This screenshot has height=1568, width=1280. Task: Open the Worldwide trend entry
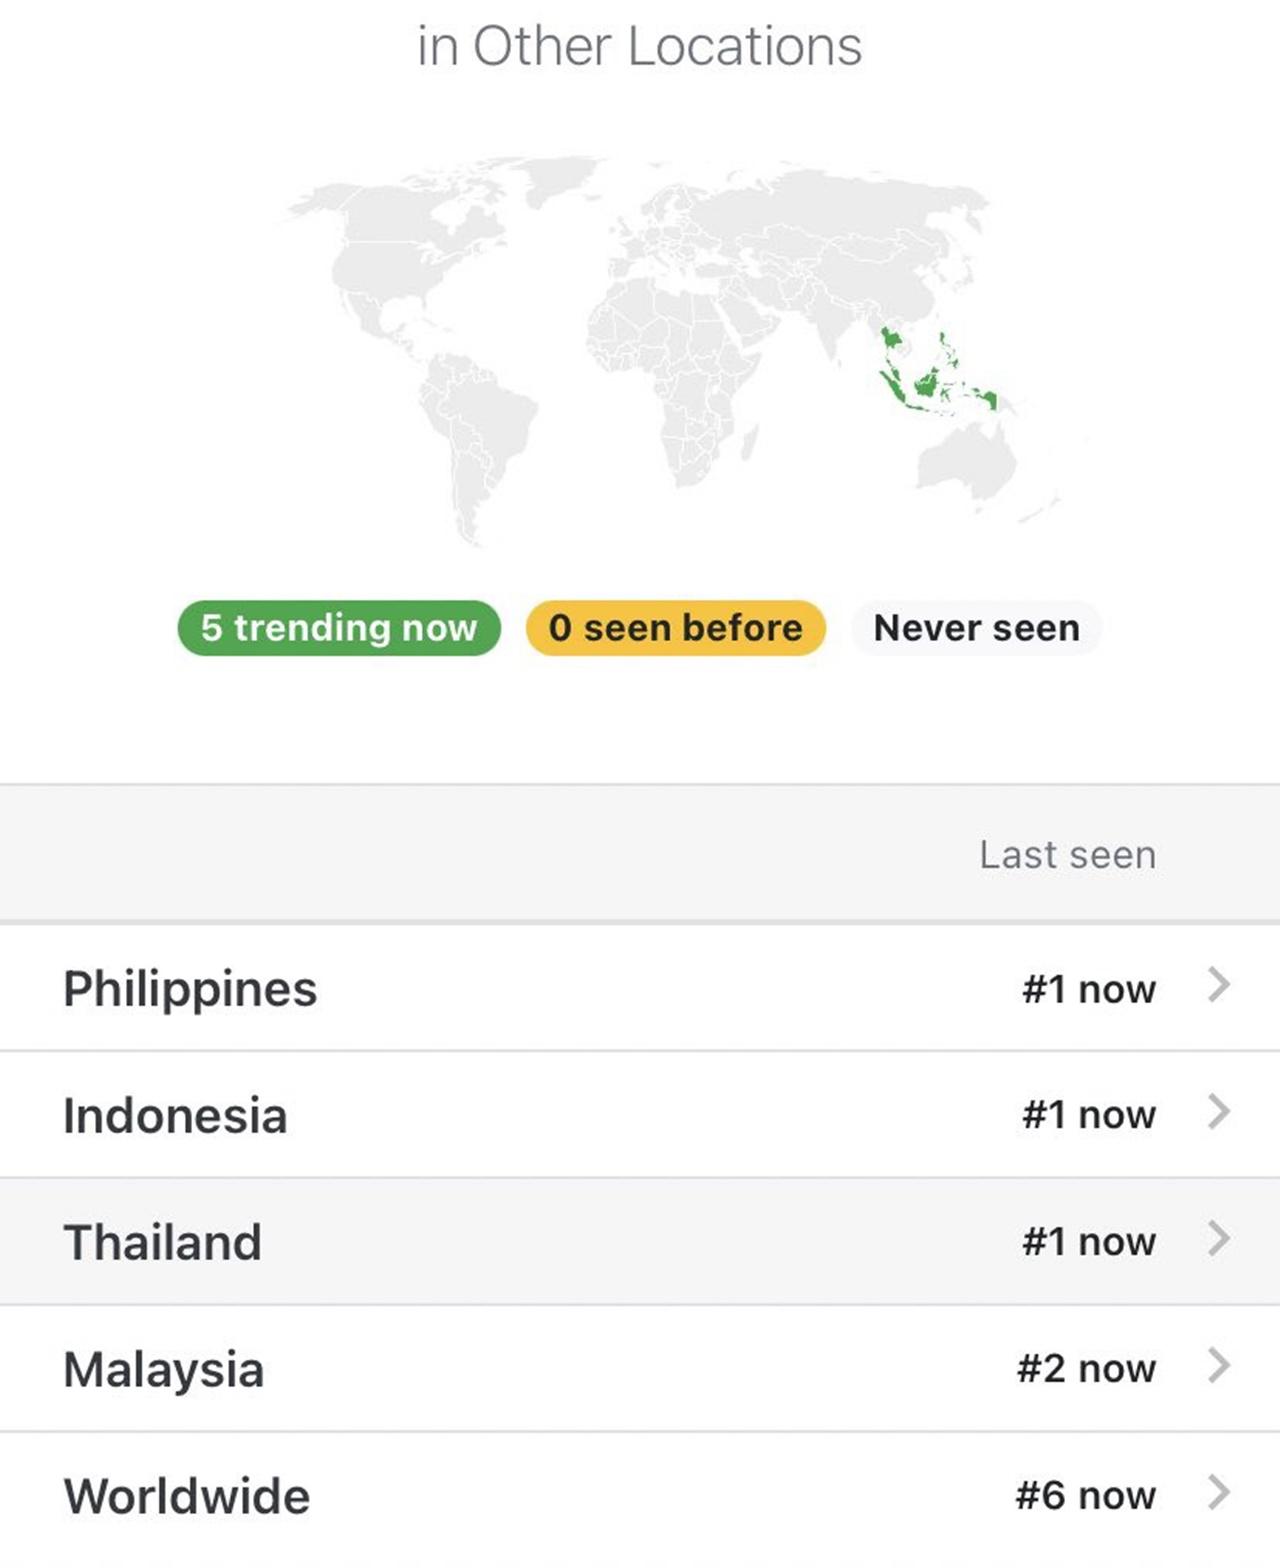click(x=187, y=1497)
